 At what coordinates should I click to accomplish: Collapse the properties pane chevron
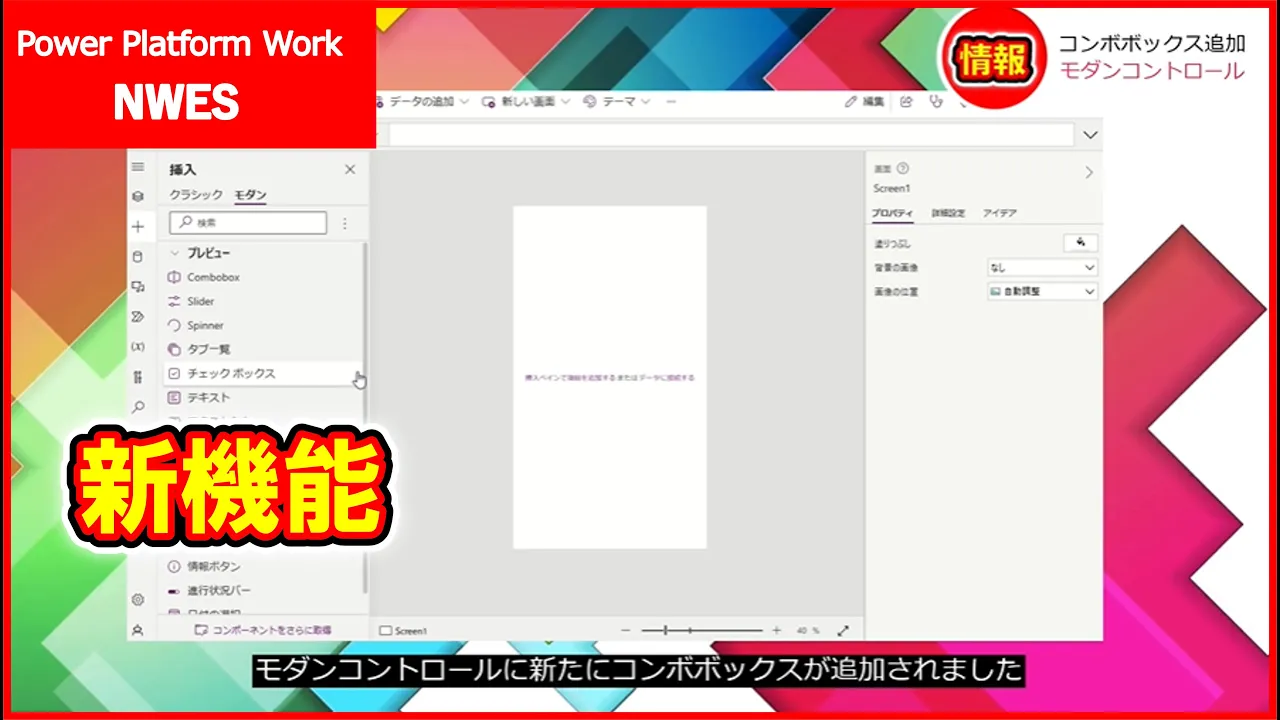click(1089, 172)
